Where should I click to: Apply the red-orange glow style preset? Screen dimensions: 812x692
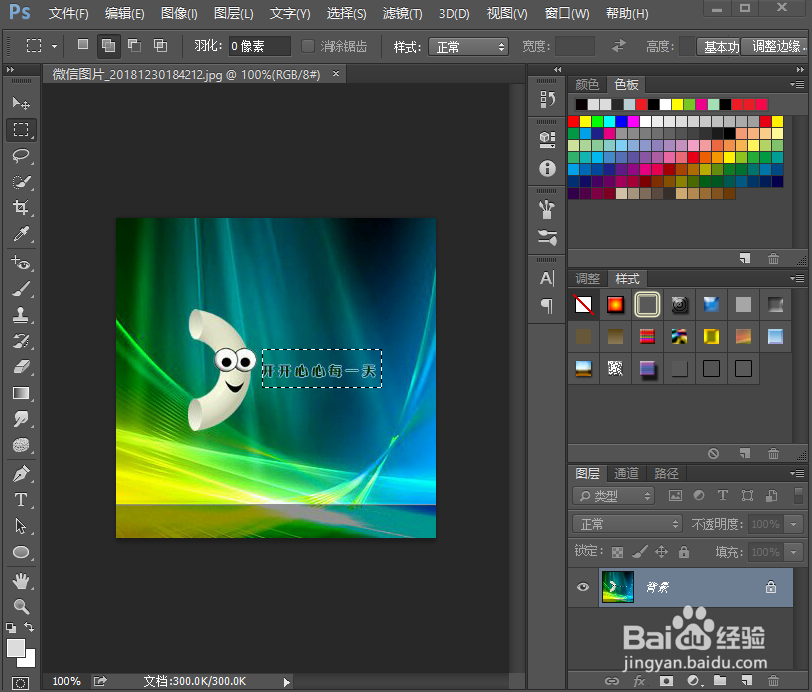click(615, 305)
